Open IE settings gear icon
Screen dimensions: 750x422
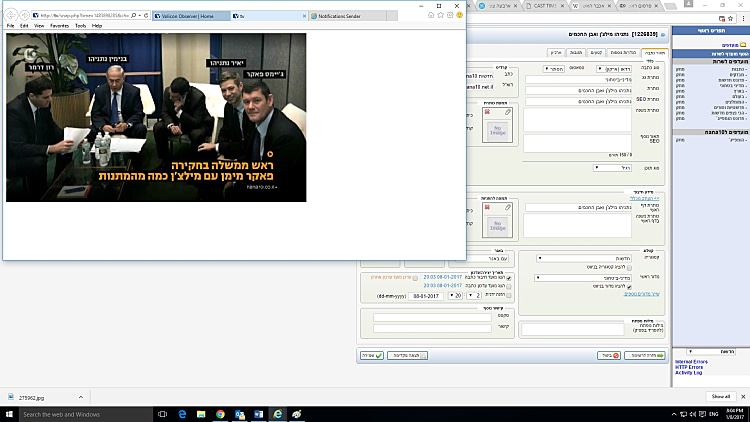pos(449,16)
